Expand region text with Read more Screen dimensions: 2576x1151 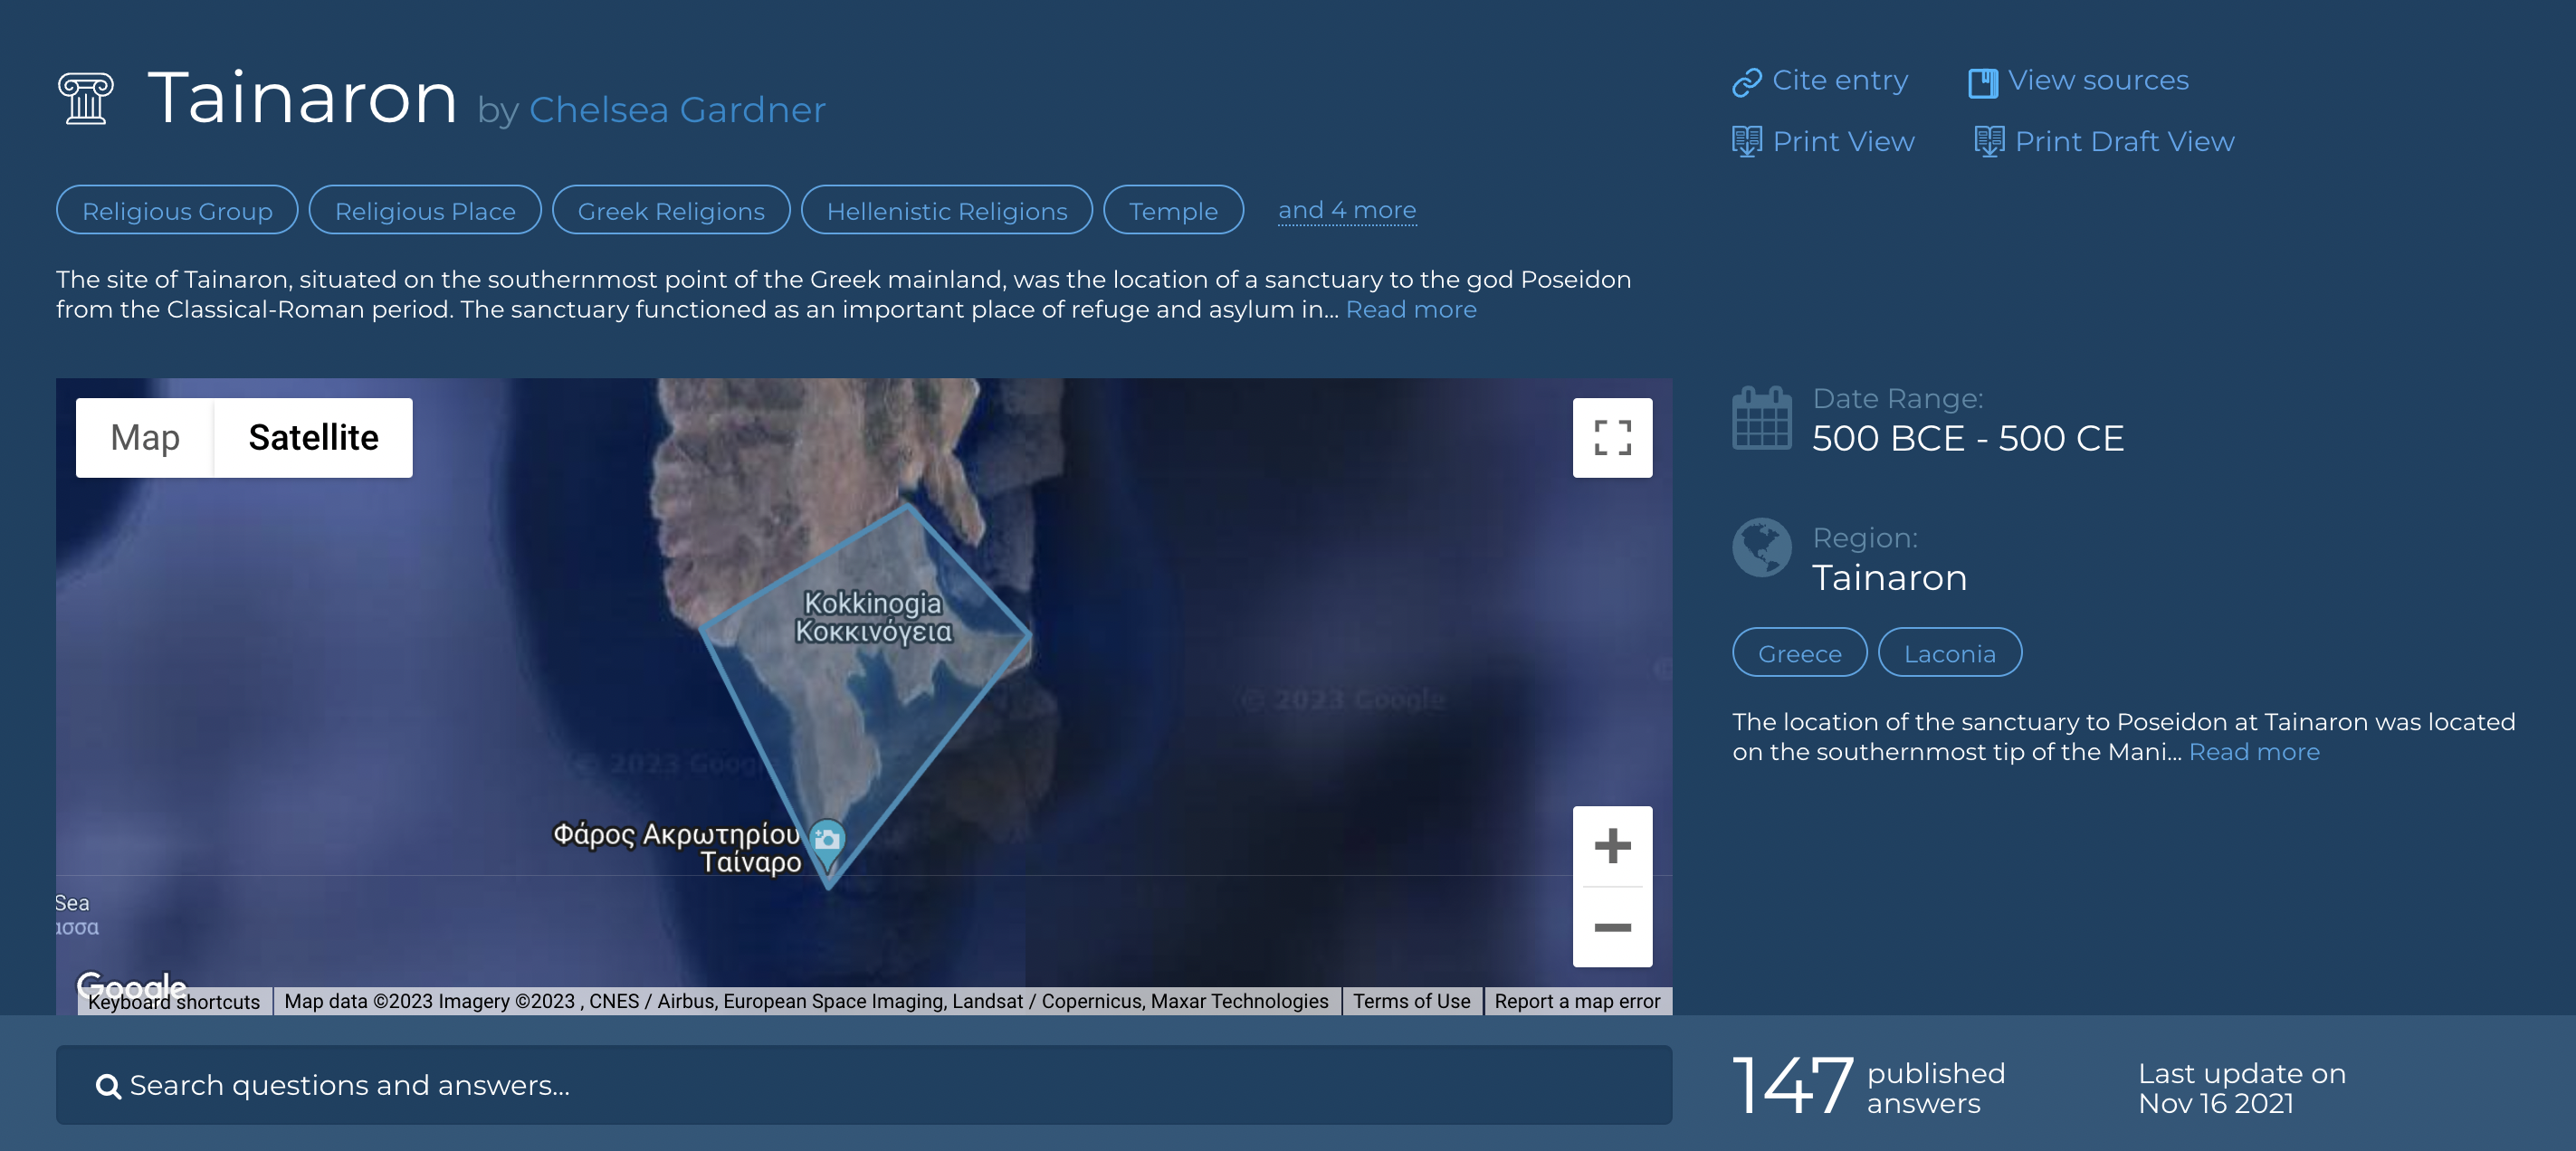[x=2253, y=752]
